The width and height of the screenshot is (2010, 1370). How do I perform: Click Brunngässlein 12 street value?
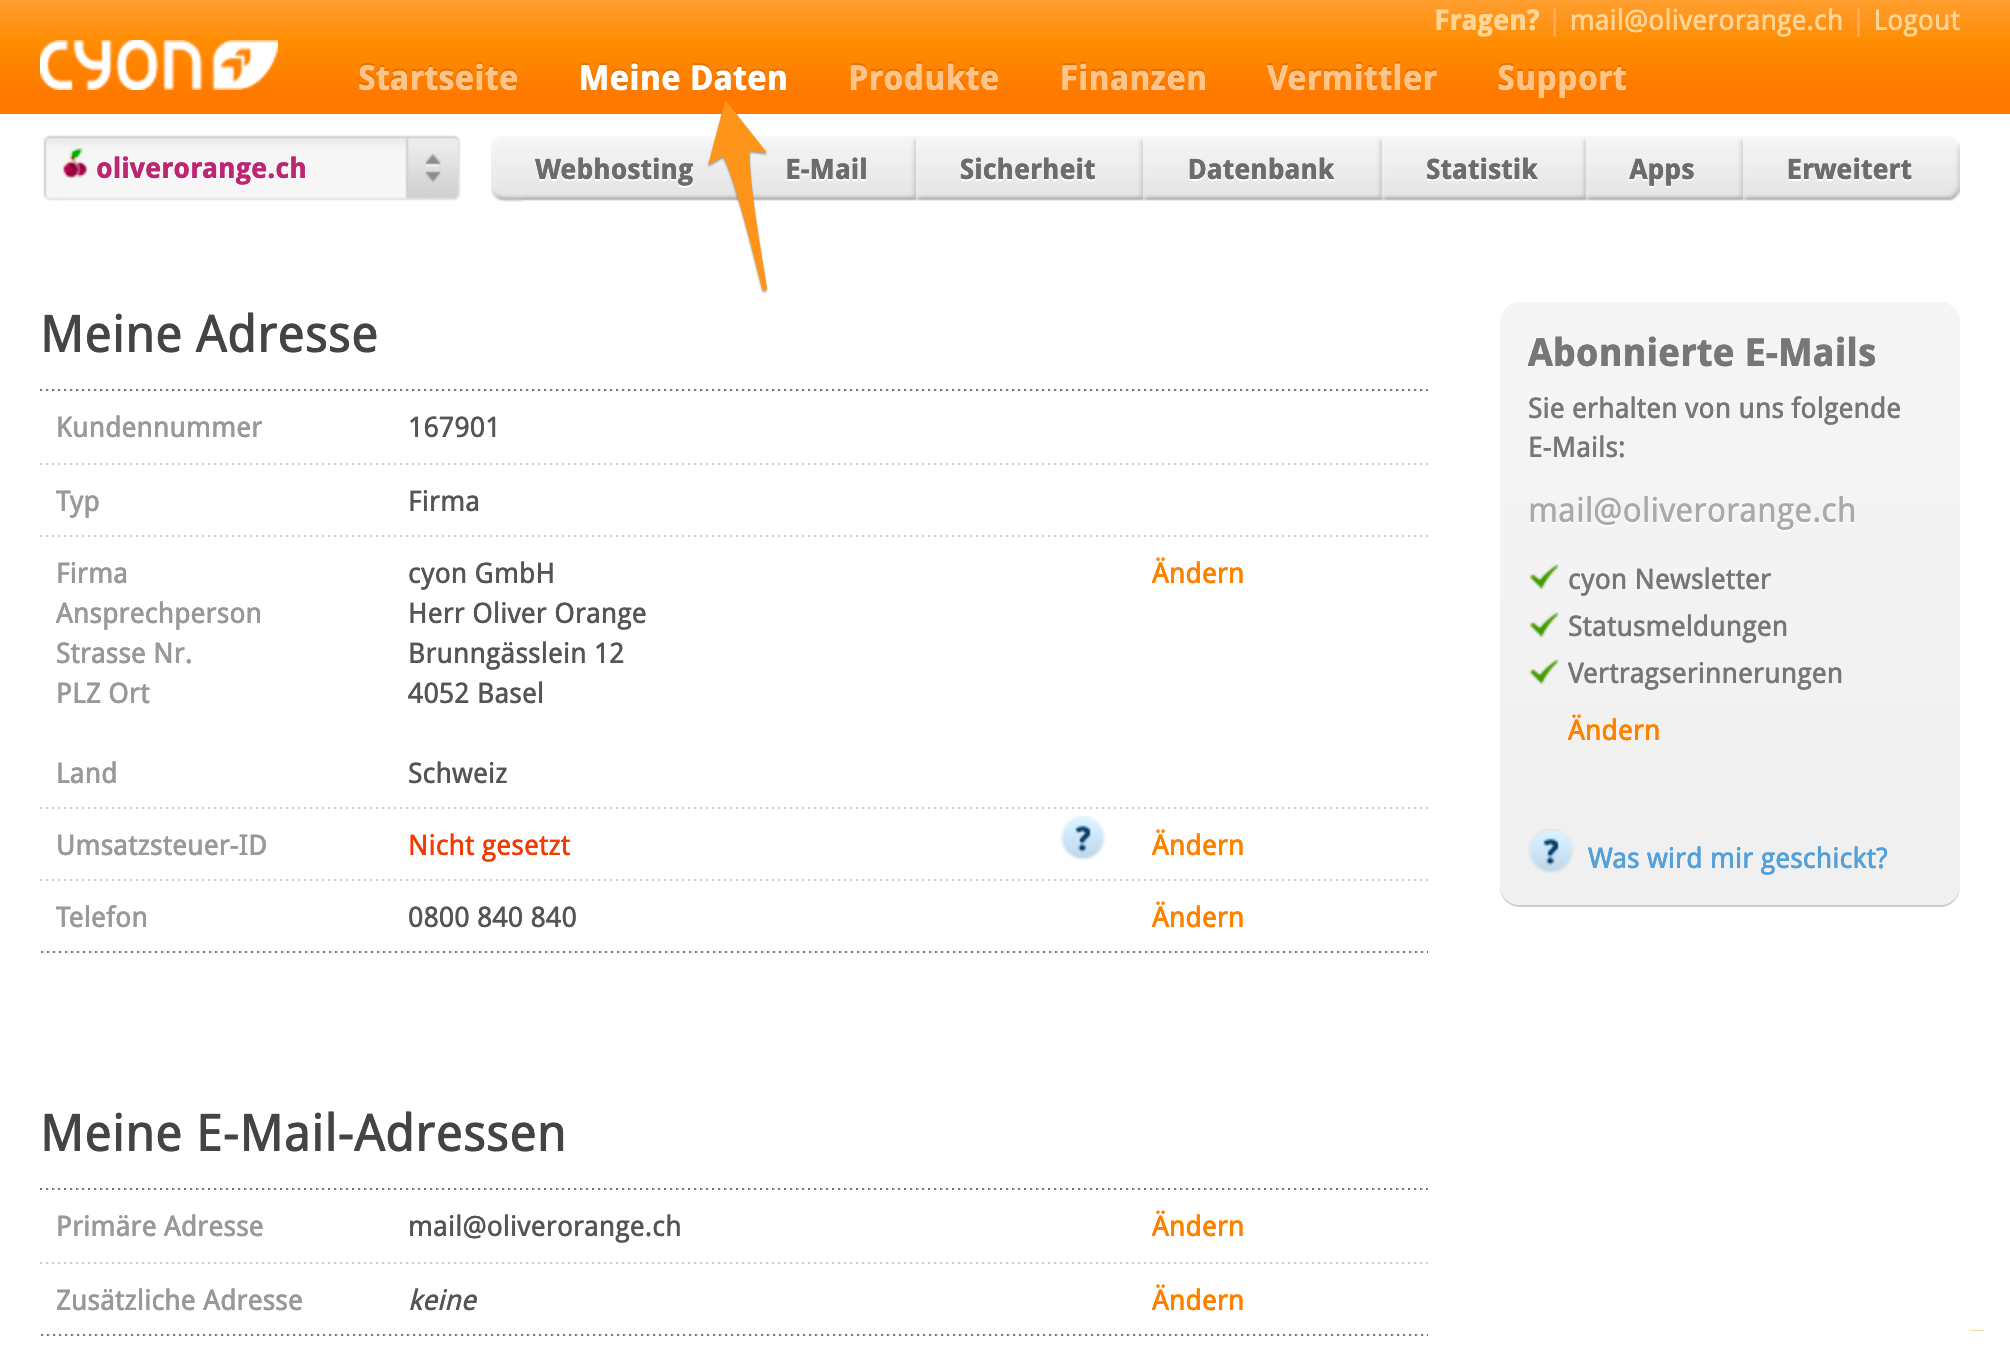(x=516, y=653)
